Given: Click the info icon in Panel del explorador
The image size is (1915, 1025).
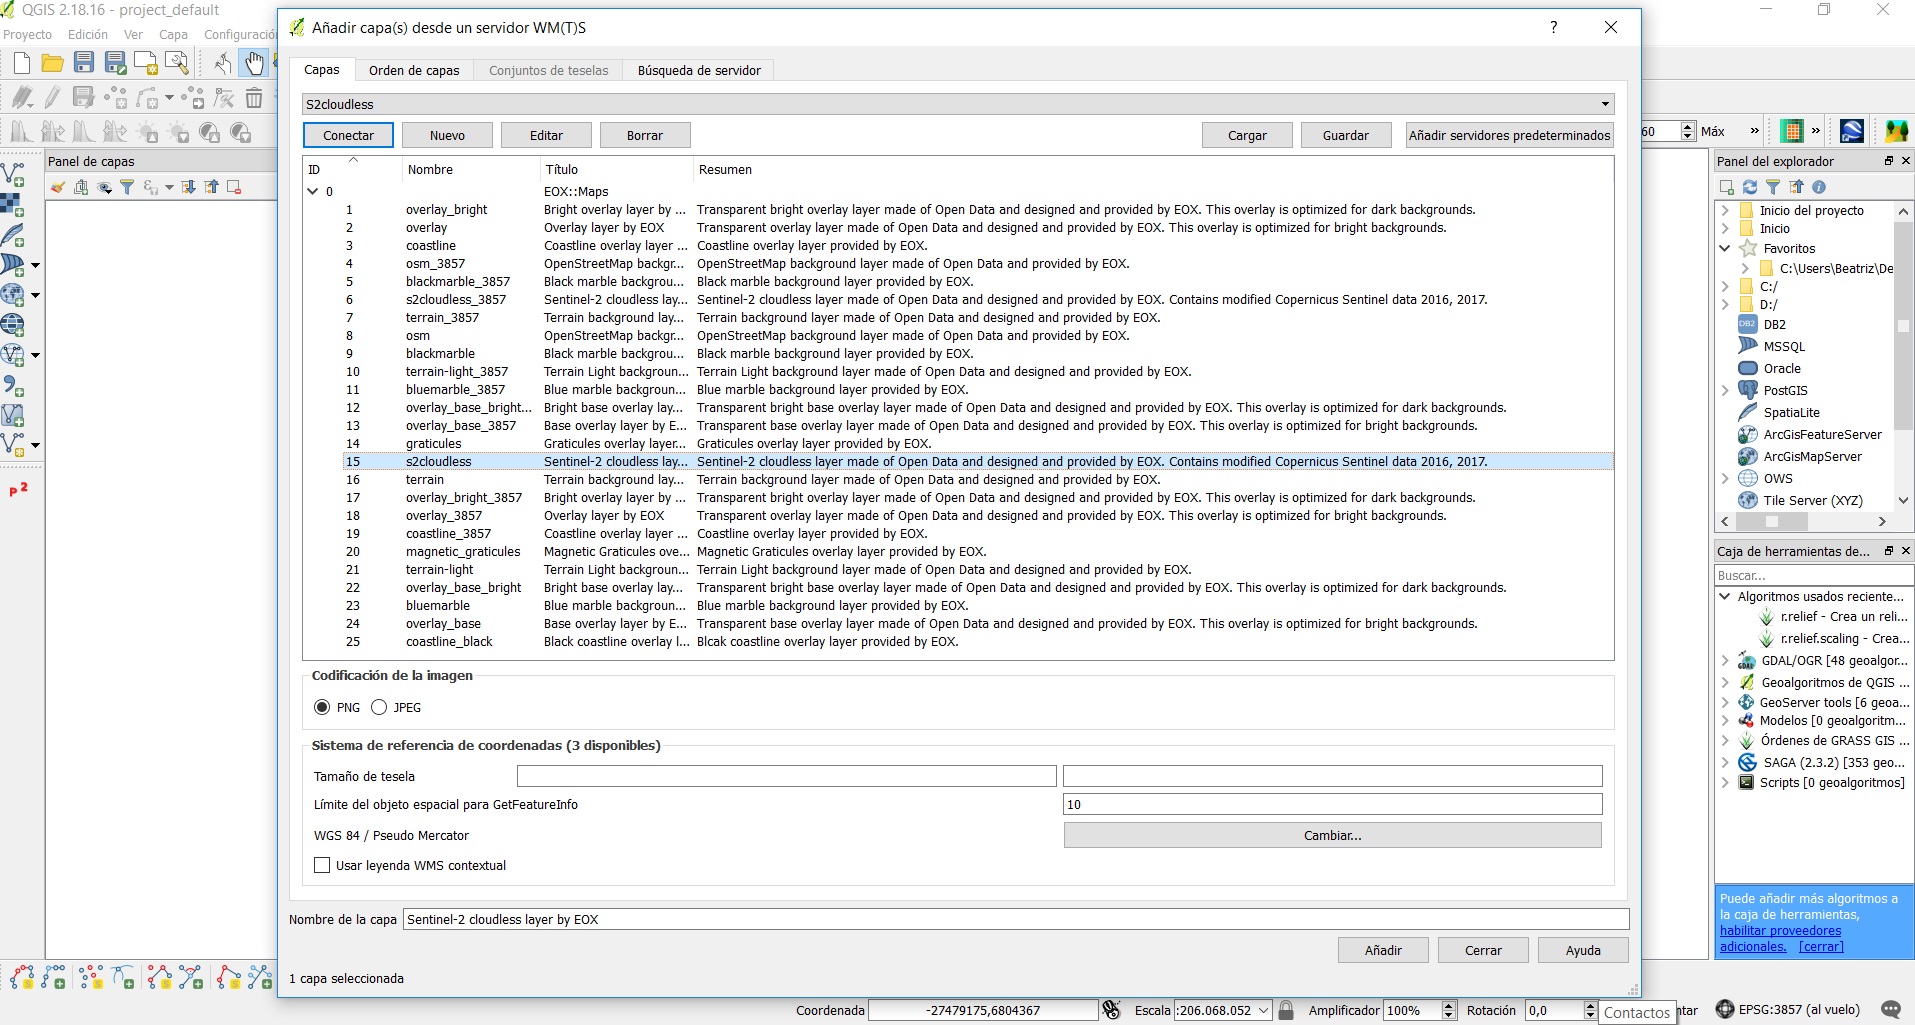Looking at the screenshot, I should point(1819,187).
